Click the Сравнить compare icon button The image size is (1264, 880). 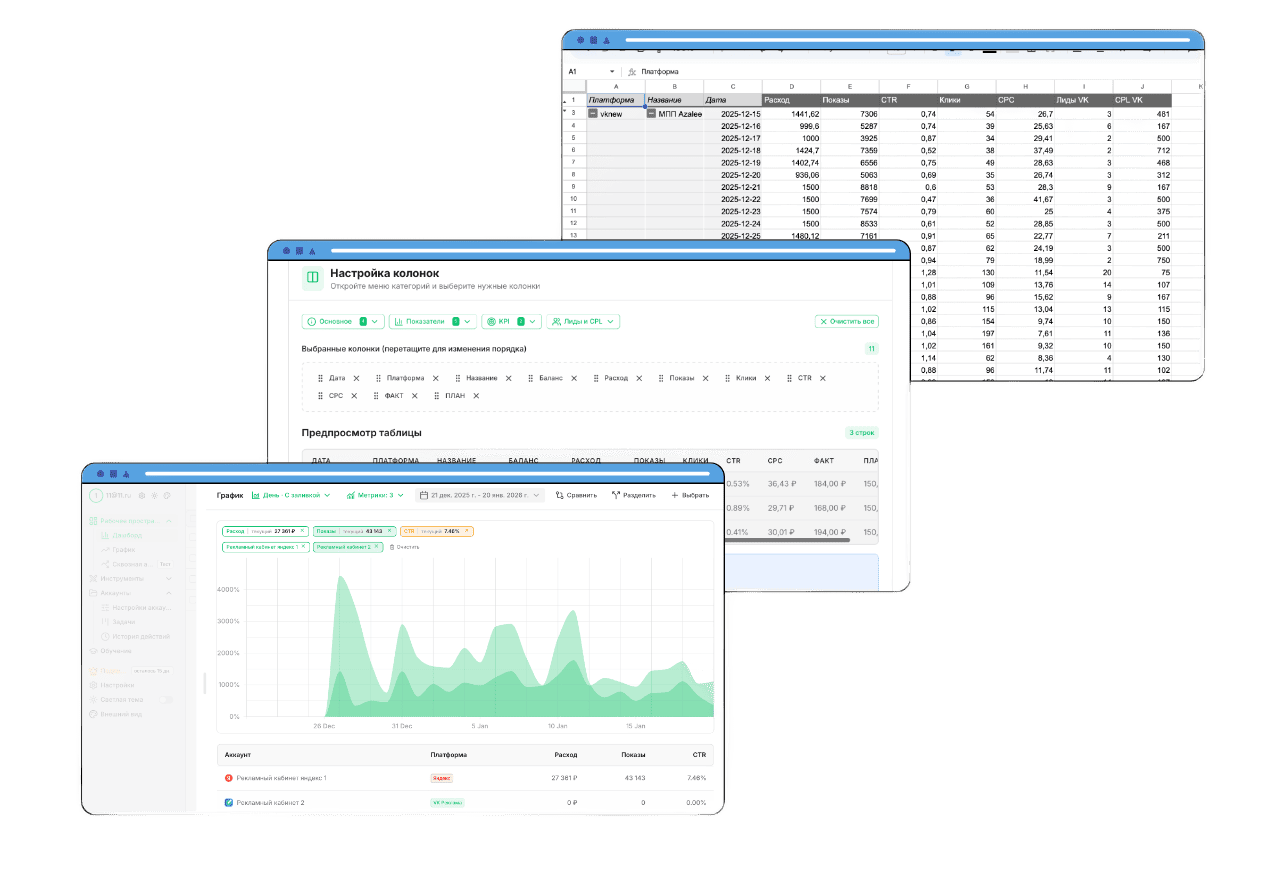(576, 495)
